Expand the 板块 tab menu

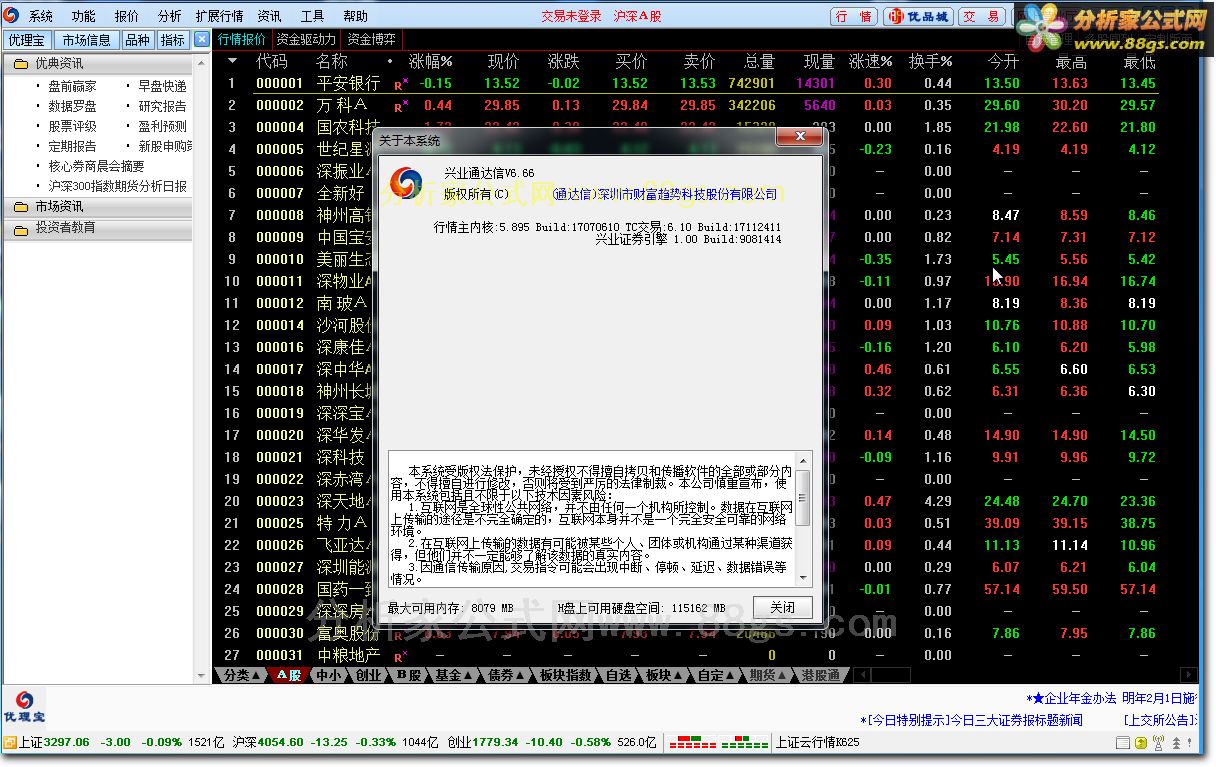click(663, 675)
